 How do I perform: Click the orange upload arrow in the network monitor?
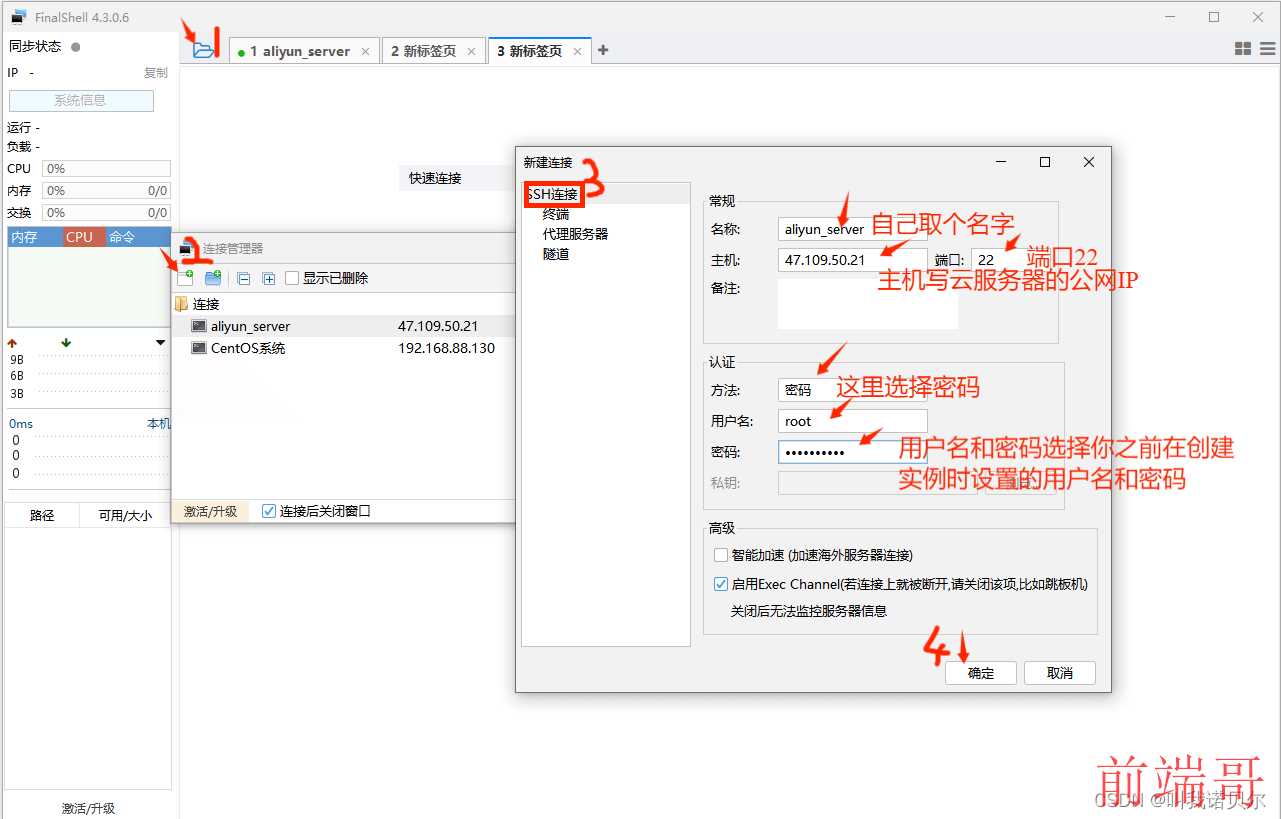(13, 342)
